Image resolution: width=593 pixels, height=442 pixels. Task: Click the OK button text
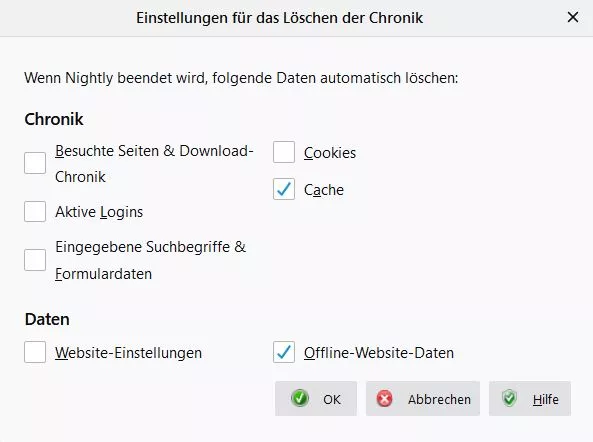pyautogui.click(x=332, y=399)
